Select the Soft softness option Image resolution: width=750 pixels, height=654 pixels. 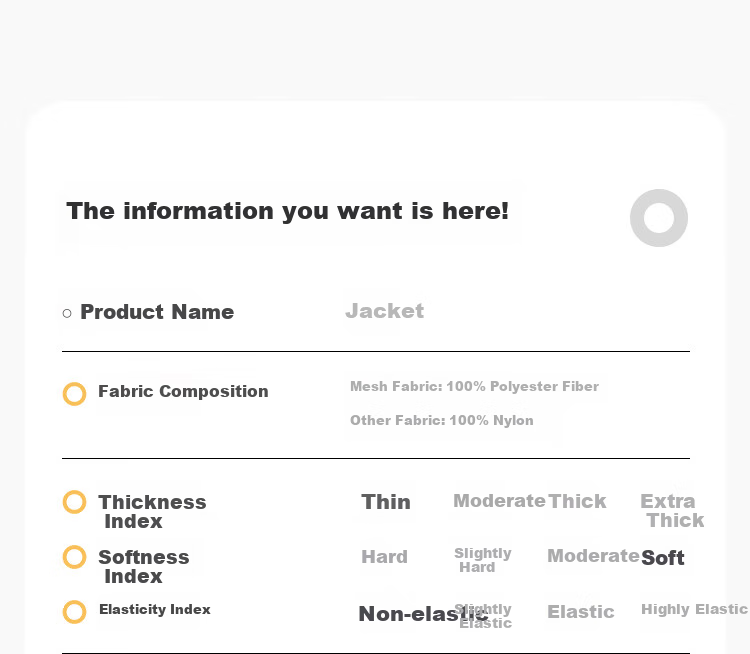point(662,558)
